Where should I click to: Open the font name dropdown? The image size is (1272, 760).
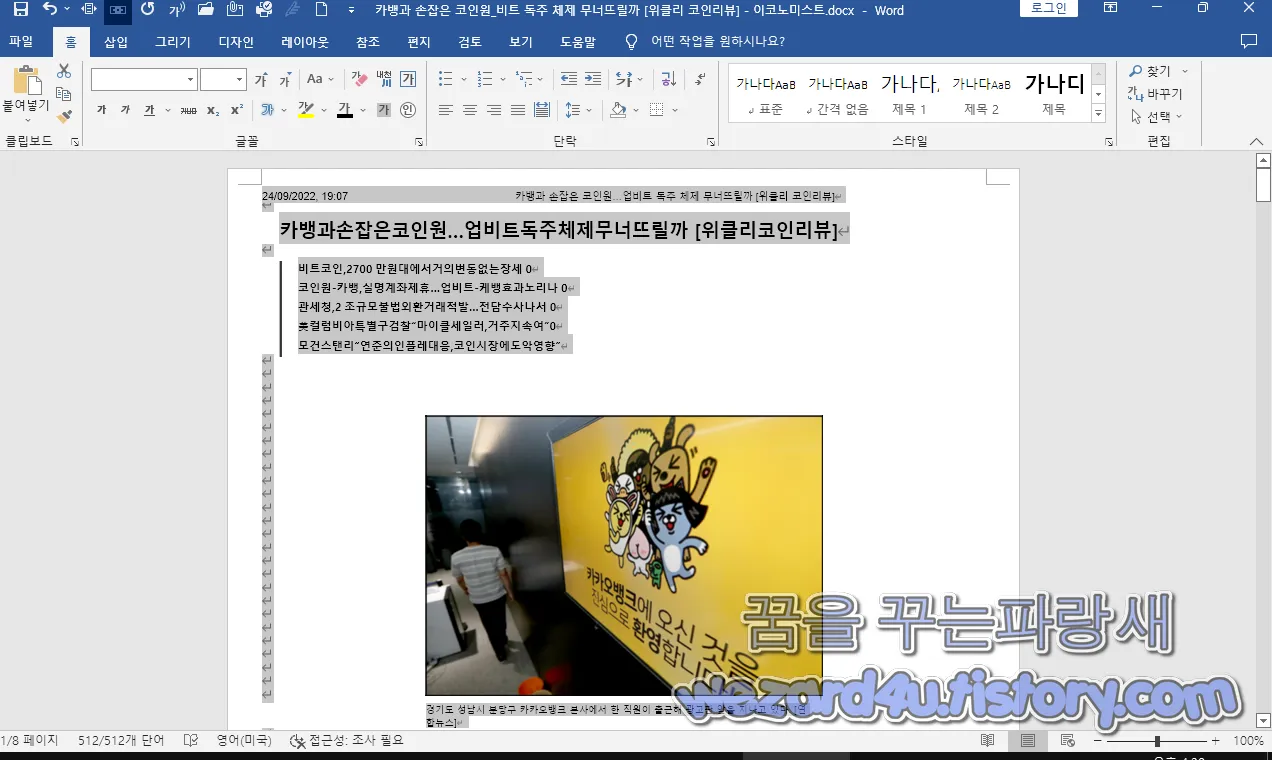190,79
